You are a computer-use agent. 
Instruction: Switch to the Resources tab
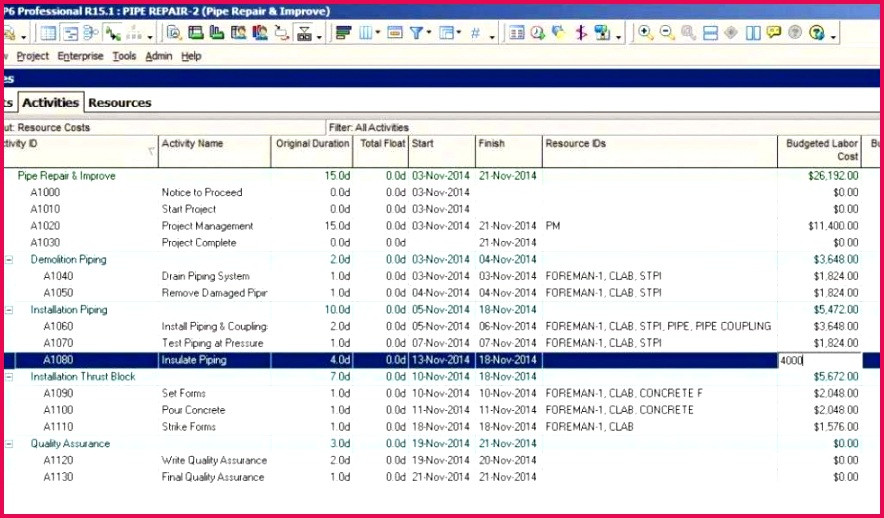119,102
